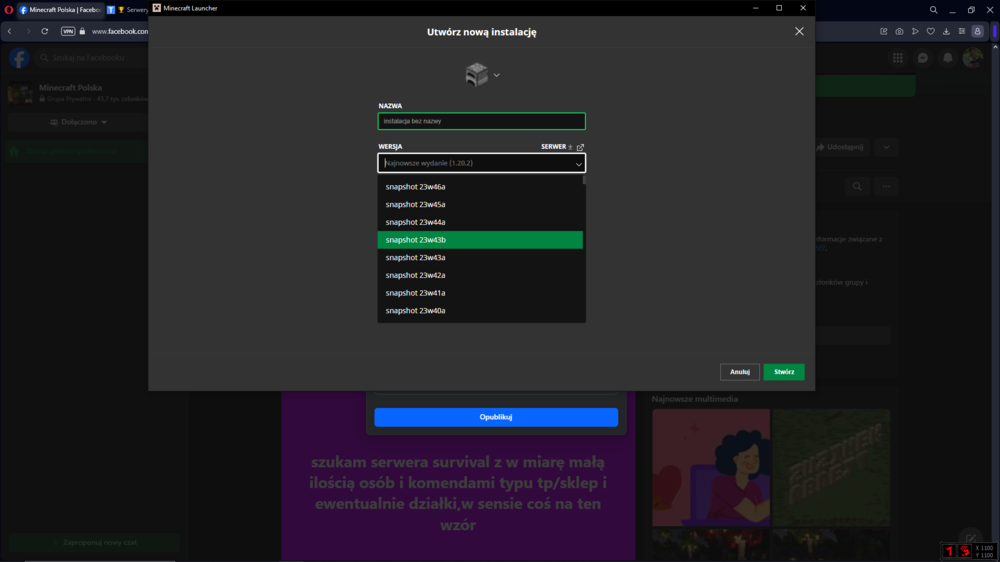Open Facebook notifications bell
Image resolution: width=1000 pixels, height=562 pixels.
(x=948, y=58)
